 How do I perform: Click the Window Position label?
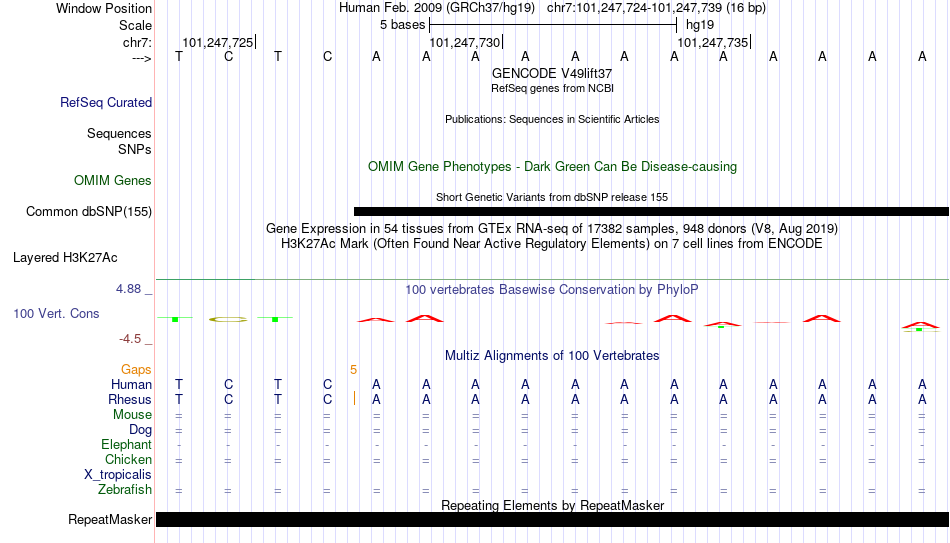tap(104, 8)
